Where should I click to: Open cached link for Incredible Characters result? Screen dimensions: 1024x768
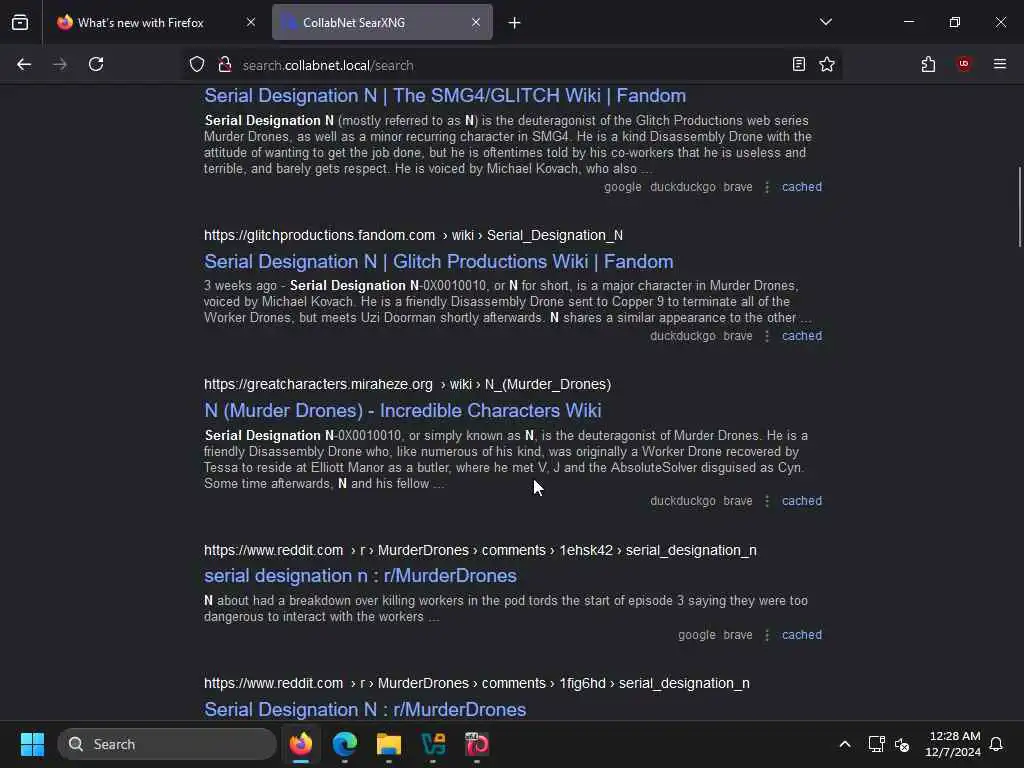click(801, 501)
